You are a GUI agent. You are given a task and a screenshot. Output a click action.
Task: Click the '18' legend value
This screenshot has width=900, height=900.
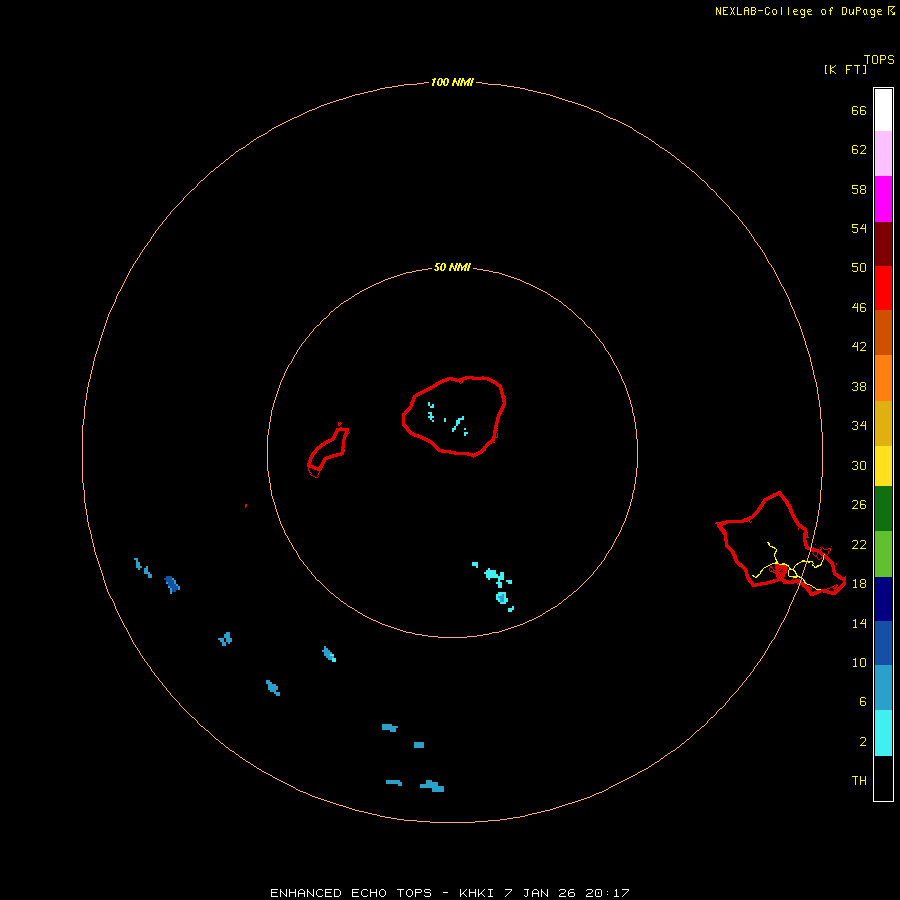point(859,584)
